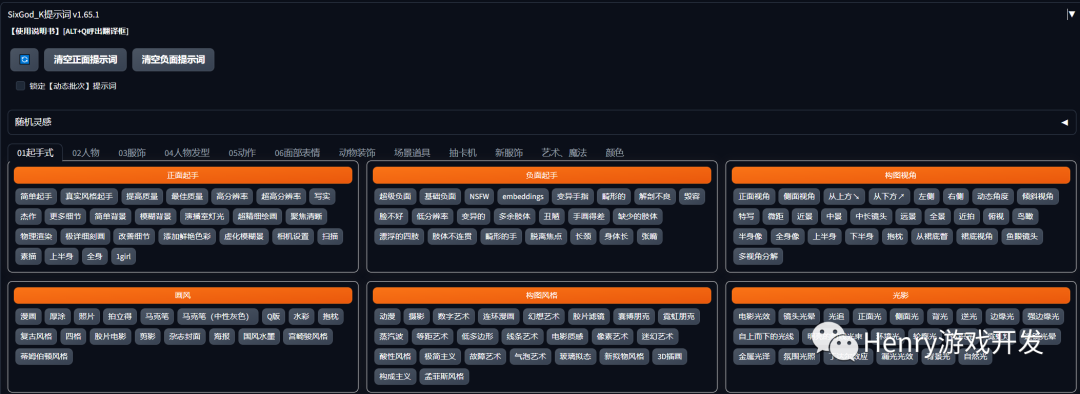This screenshot has height=394, width=1080.
Task: Add the NSFW negative tag
Action: 478,196
